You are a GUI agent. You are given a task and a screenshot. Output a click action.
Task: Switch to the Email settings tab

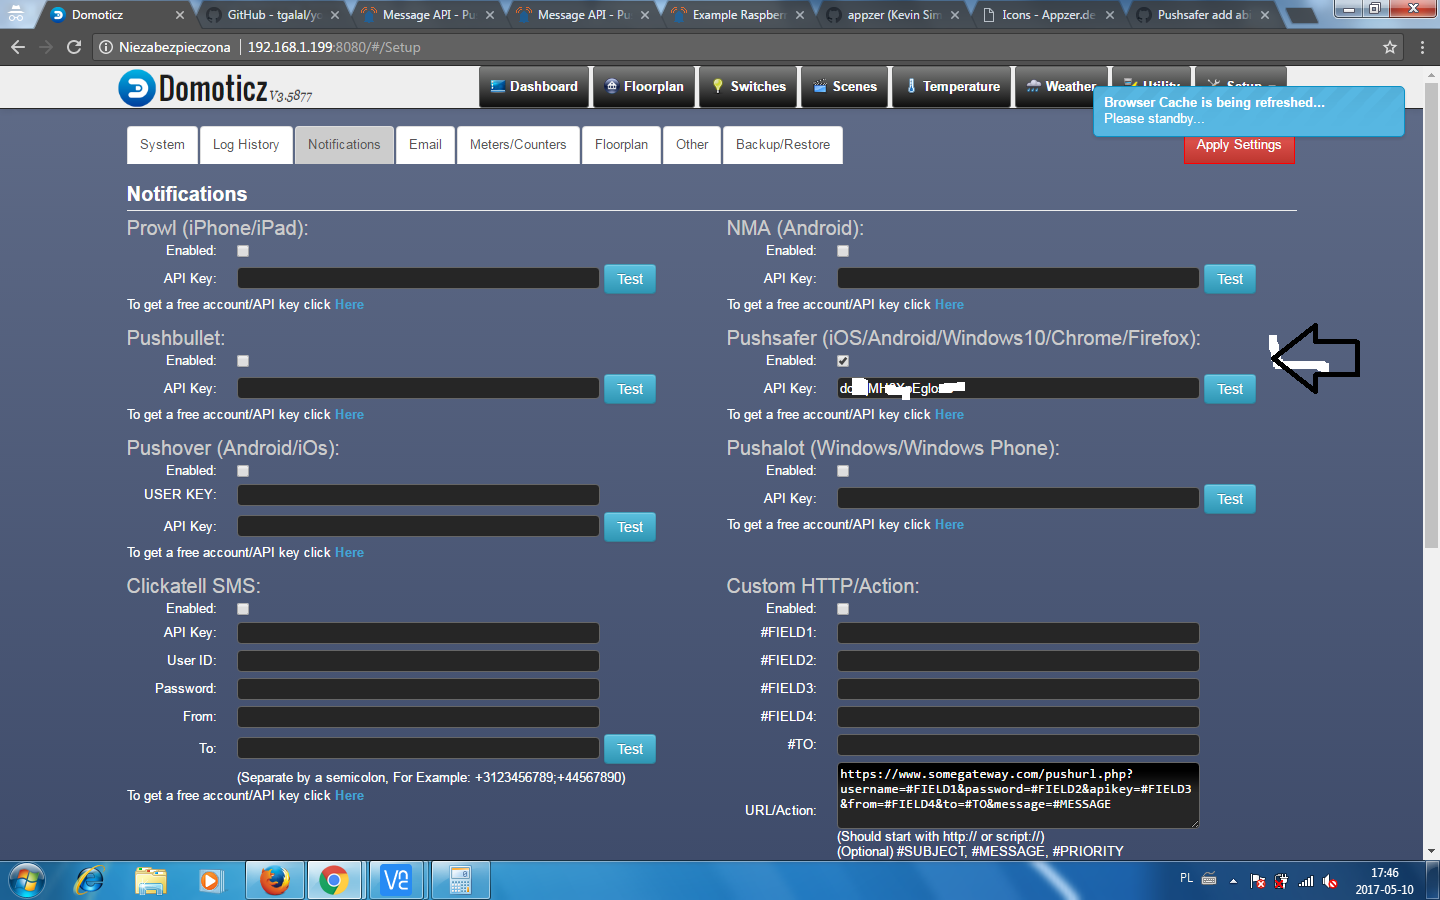click(x=425, y=145)
